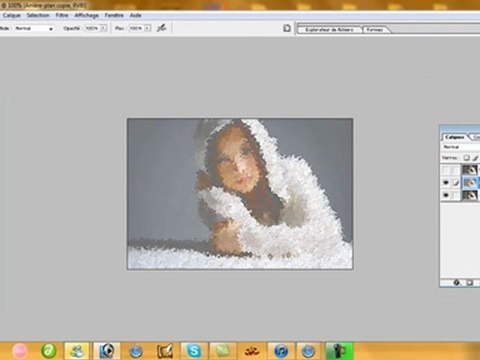The height and width of the screenshot is (360, 480).
Task: Click the pink round dock icon
Action: tap(20, 351)
